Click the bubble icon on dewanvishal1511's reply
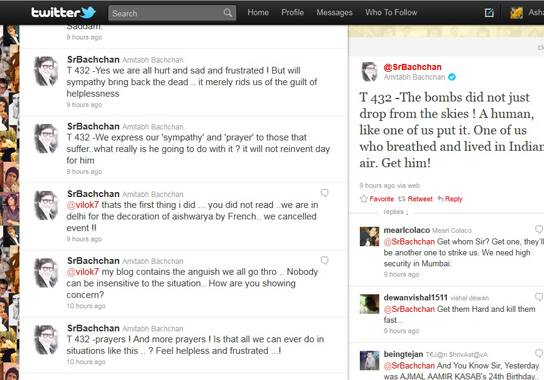This screenshot has height=380, width=544. [539, 297]
